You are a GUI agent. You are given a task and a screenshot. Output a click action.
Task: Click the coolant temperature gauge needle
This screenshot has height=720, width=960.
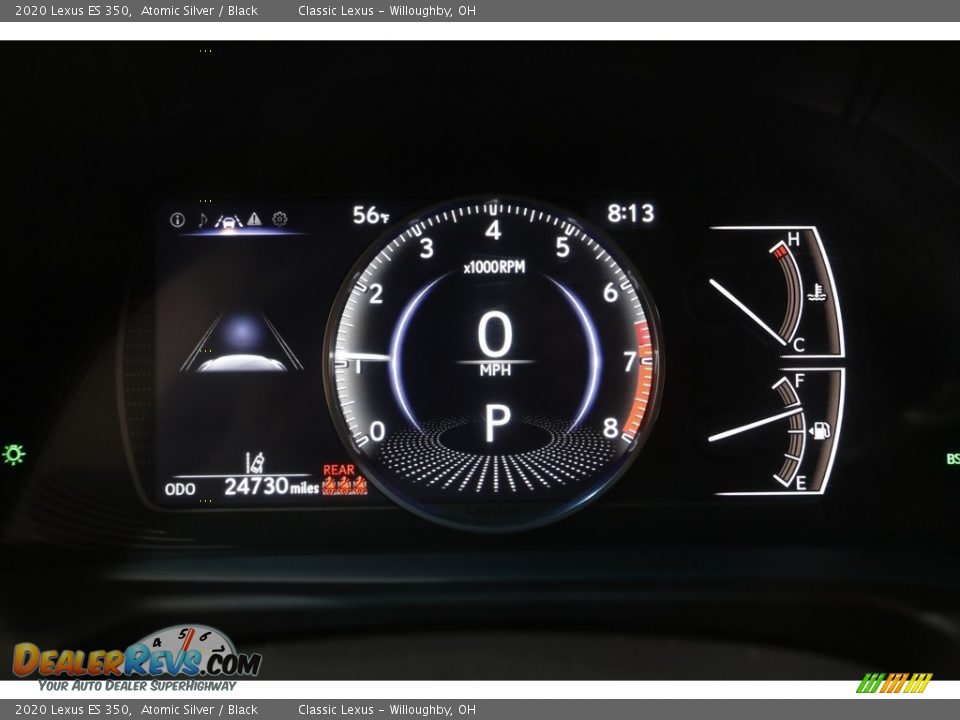[x=748, y=312]
